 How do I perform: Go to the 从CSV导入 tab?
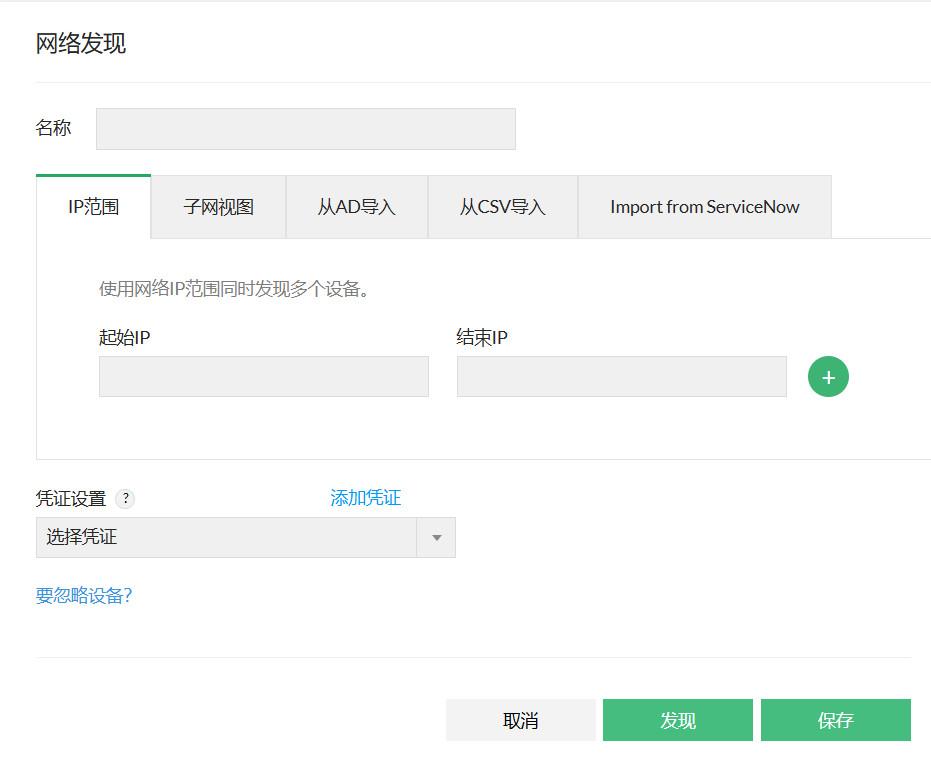(x=502, y=207)
